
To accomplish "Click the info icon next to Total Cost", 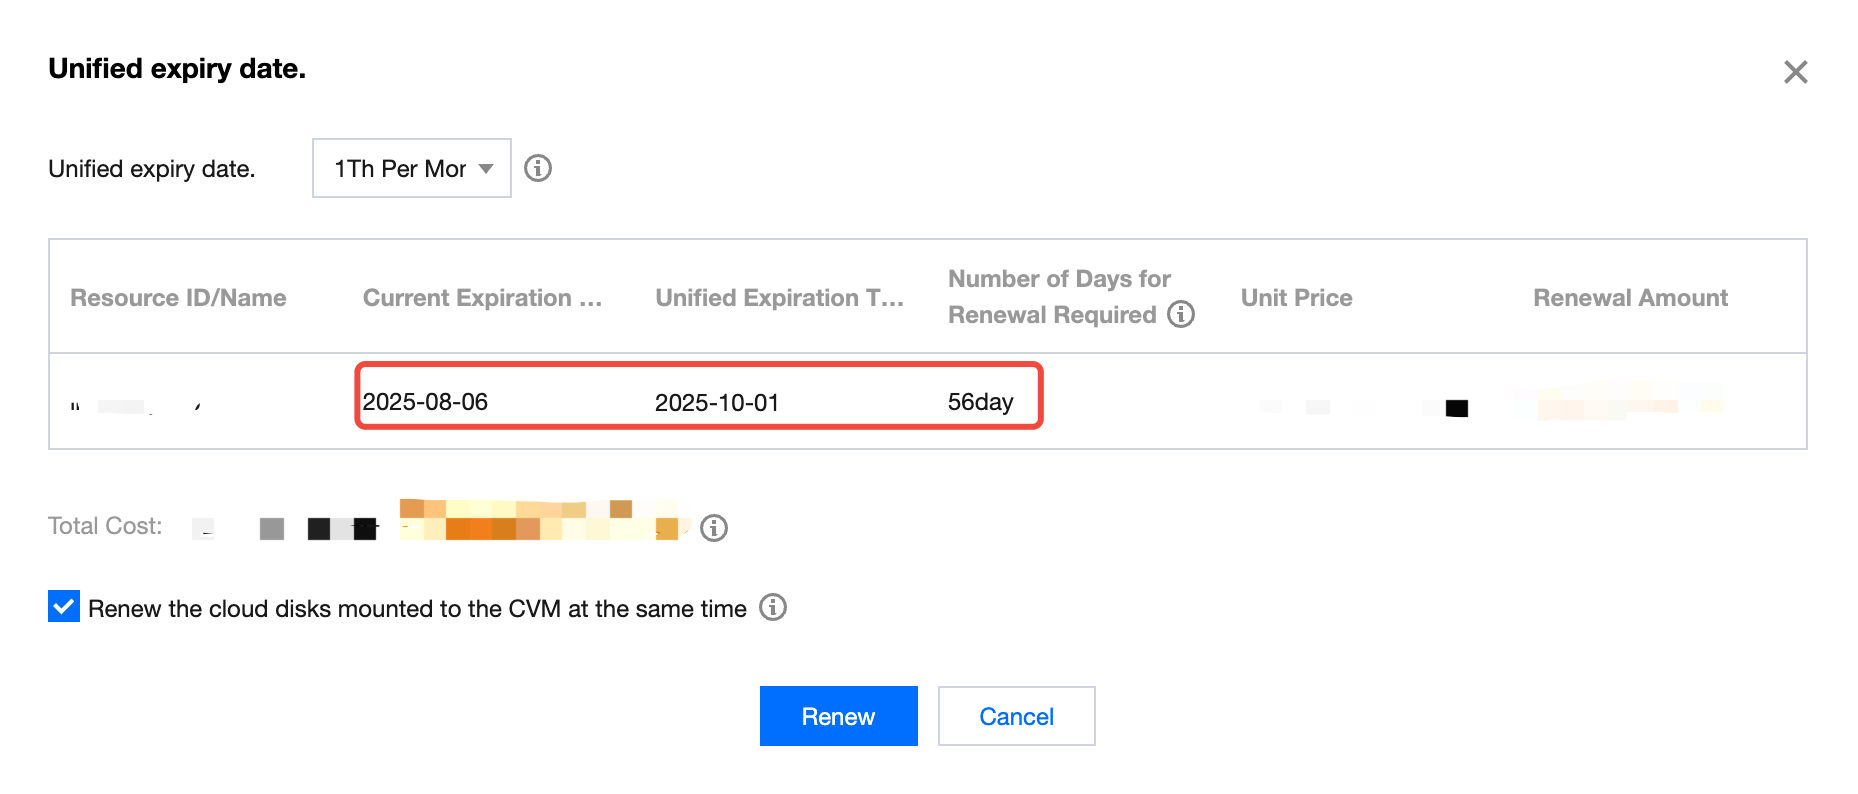I will point(714,527).
